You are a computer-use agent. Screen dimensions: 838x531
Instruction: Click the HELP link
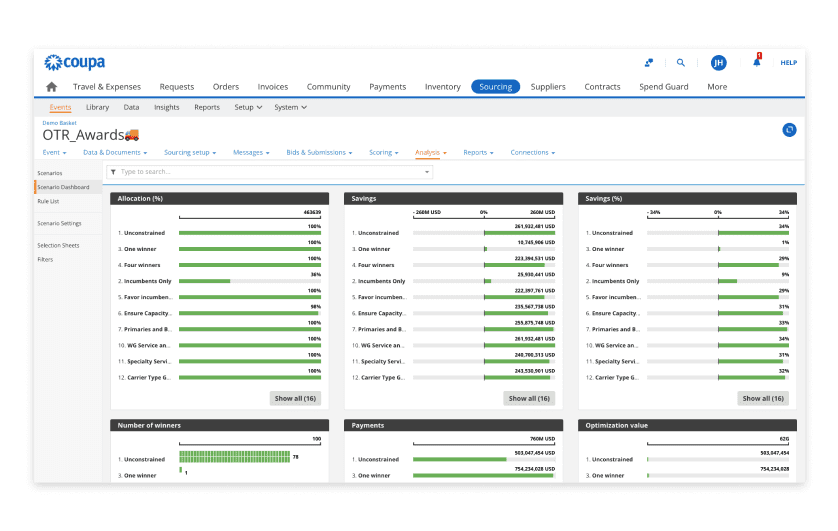788,63
